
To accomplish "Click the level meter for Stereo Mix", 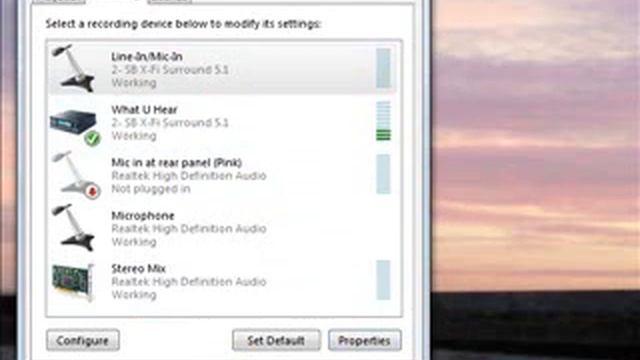I will tap(383, 280).
